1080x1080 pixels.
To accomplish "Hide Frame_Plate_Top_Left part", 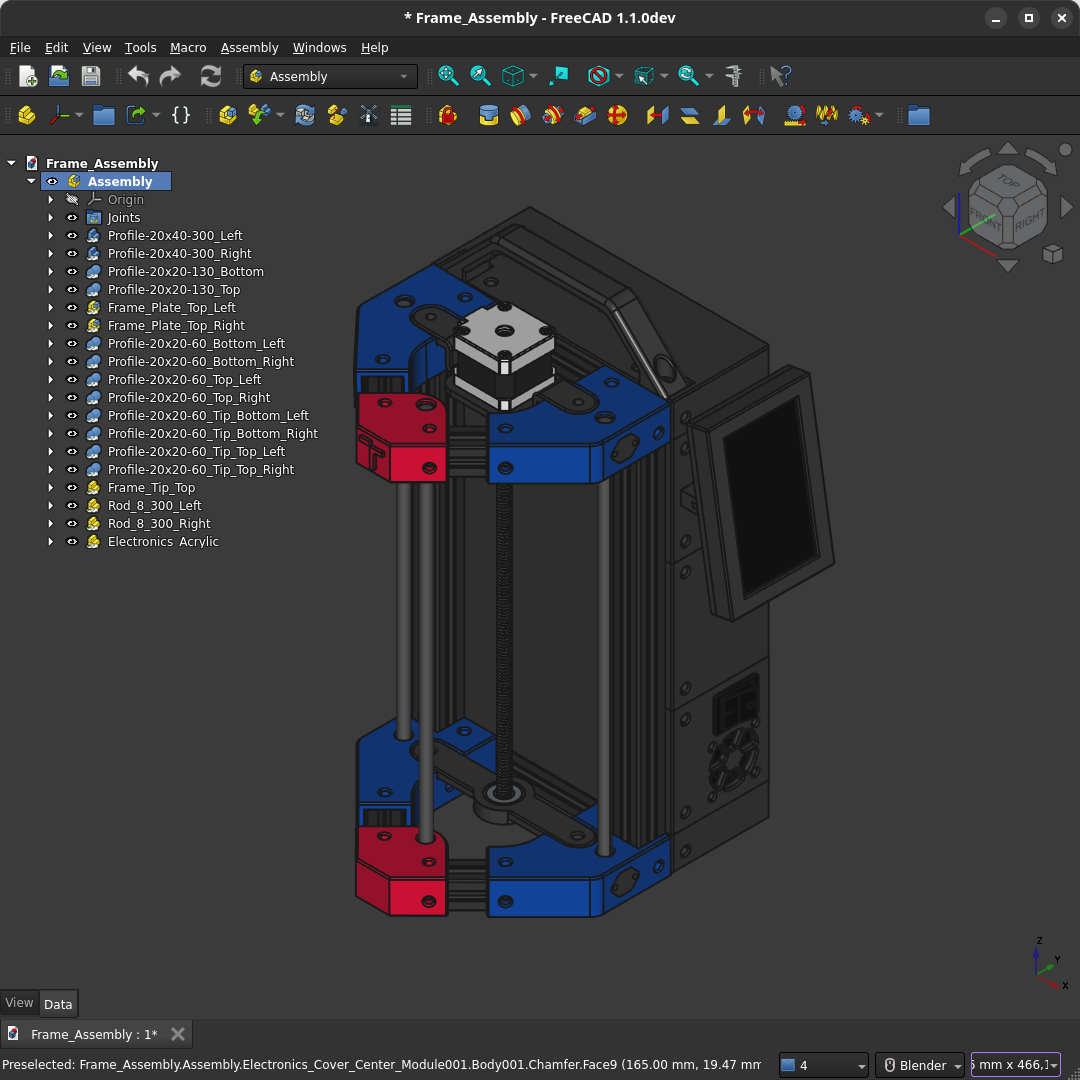I will click(x=72, y=307).
